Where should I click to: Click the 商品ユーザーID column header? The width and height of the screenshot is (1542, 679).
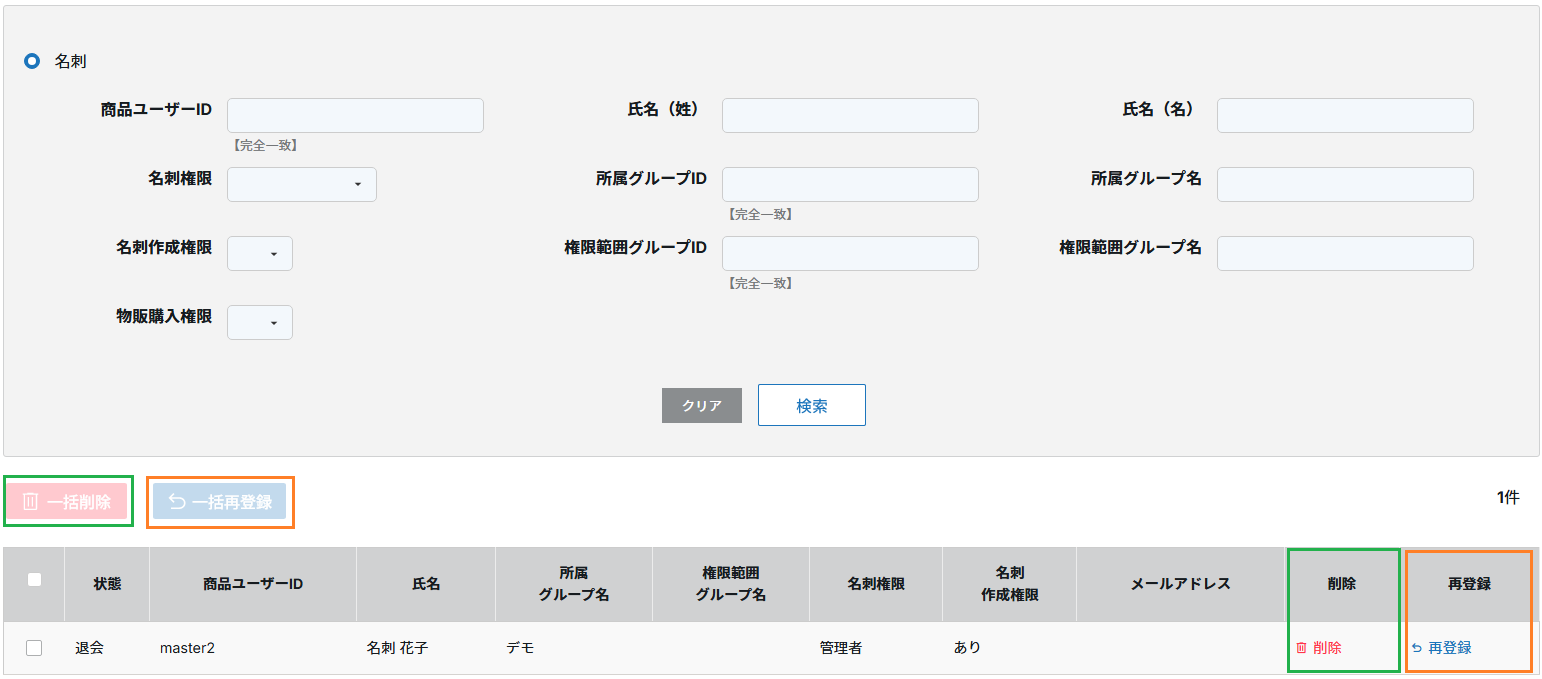coord(252,584)
